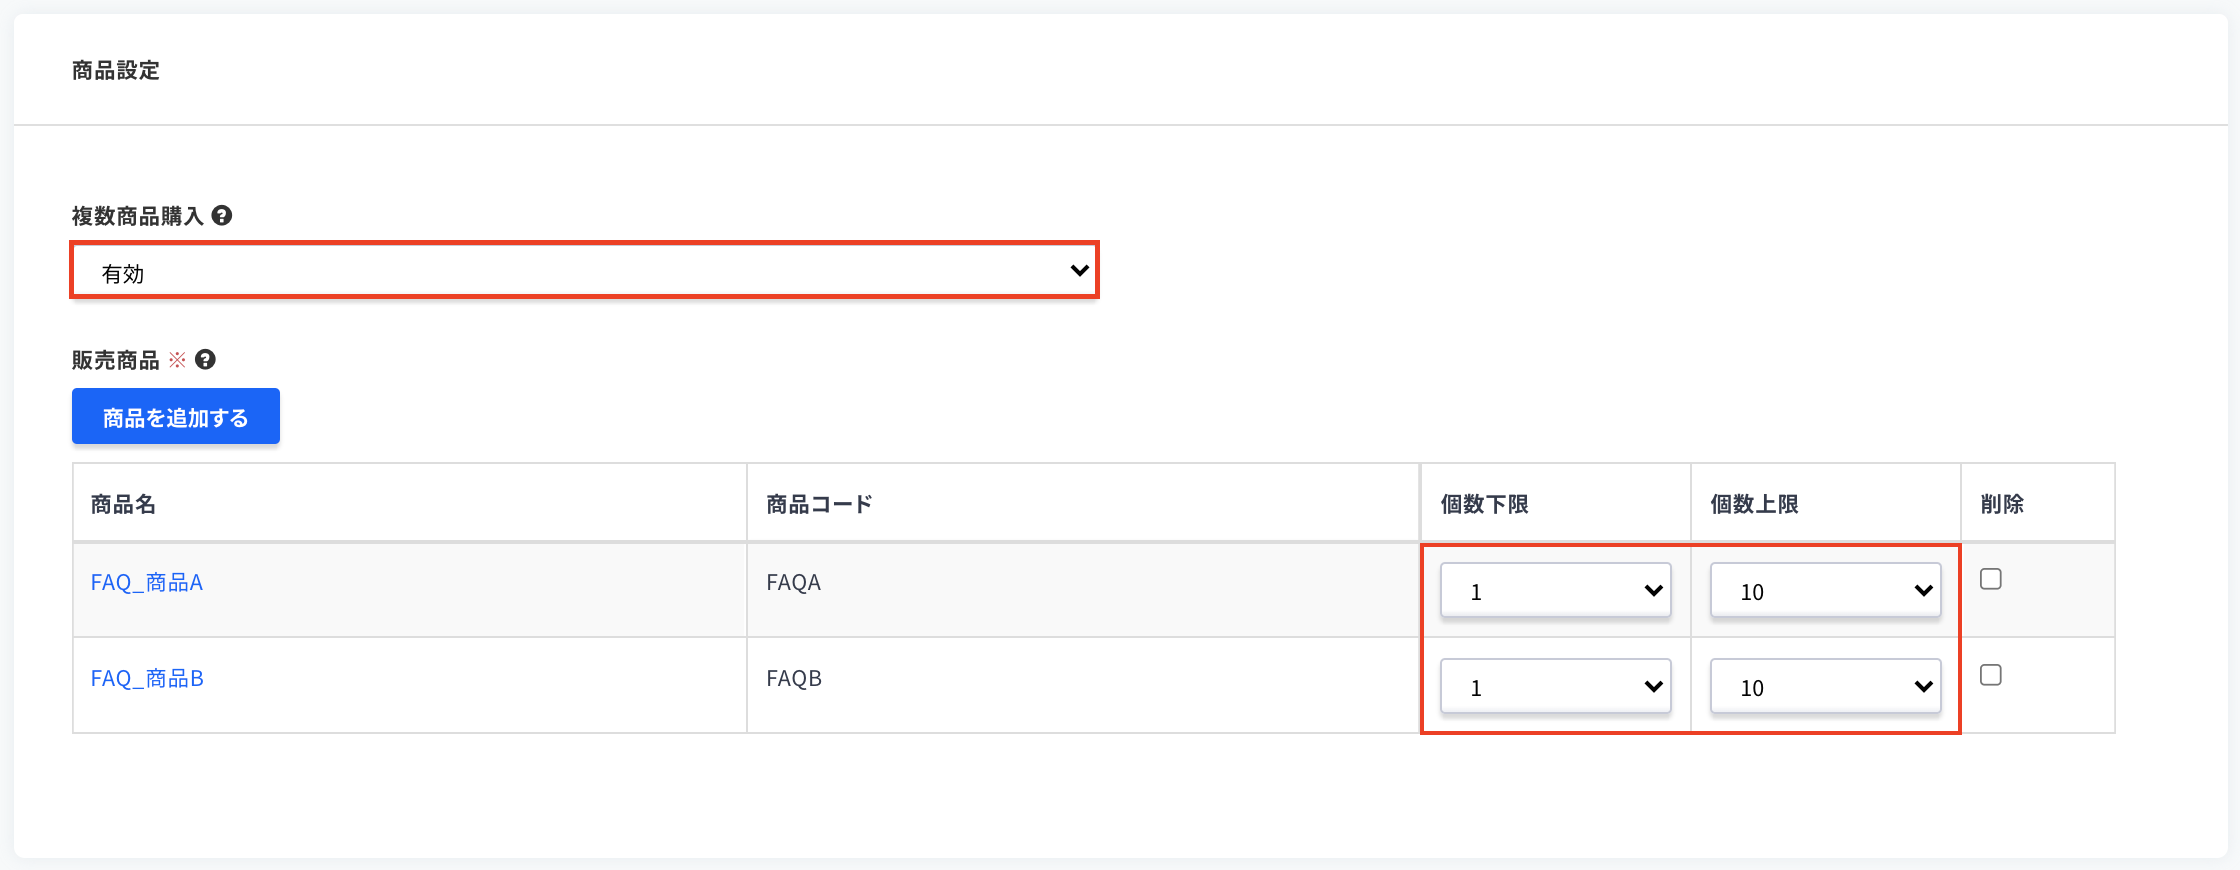This screenshot has width=2240, height=870.
Task: Click the 削除 column header
Action: tap(2002, 504)
